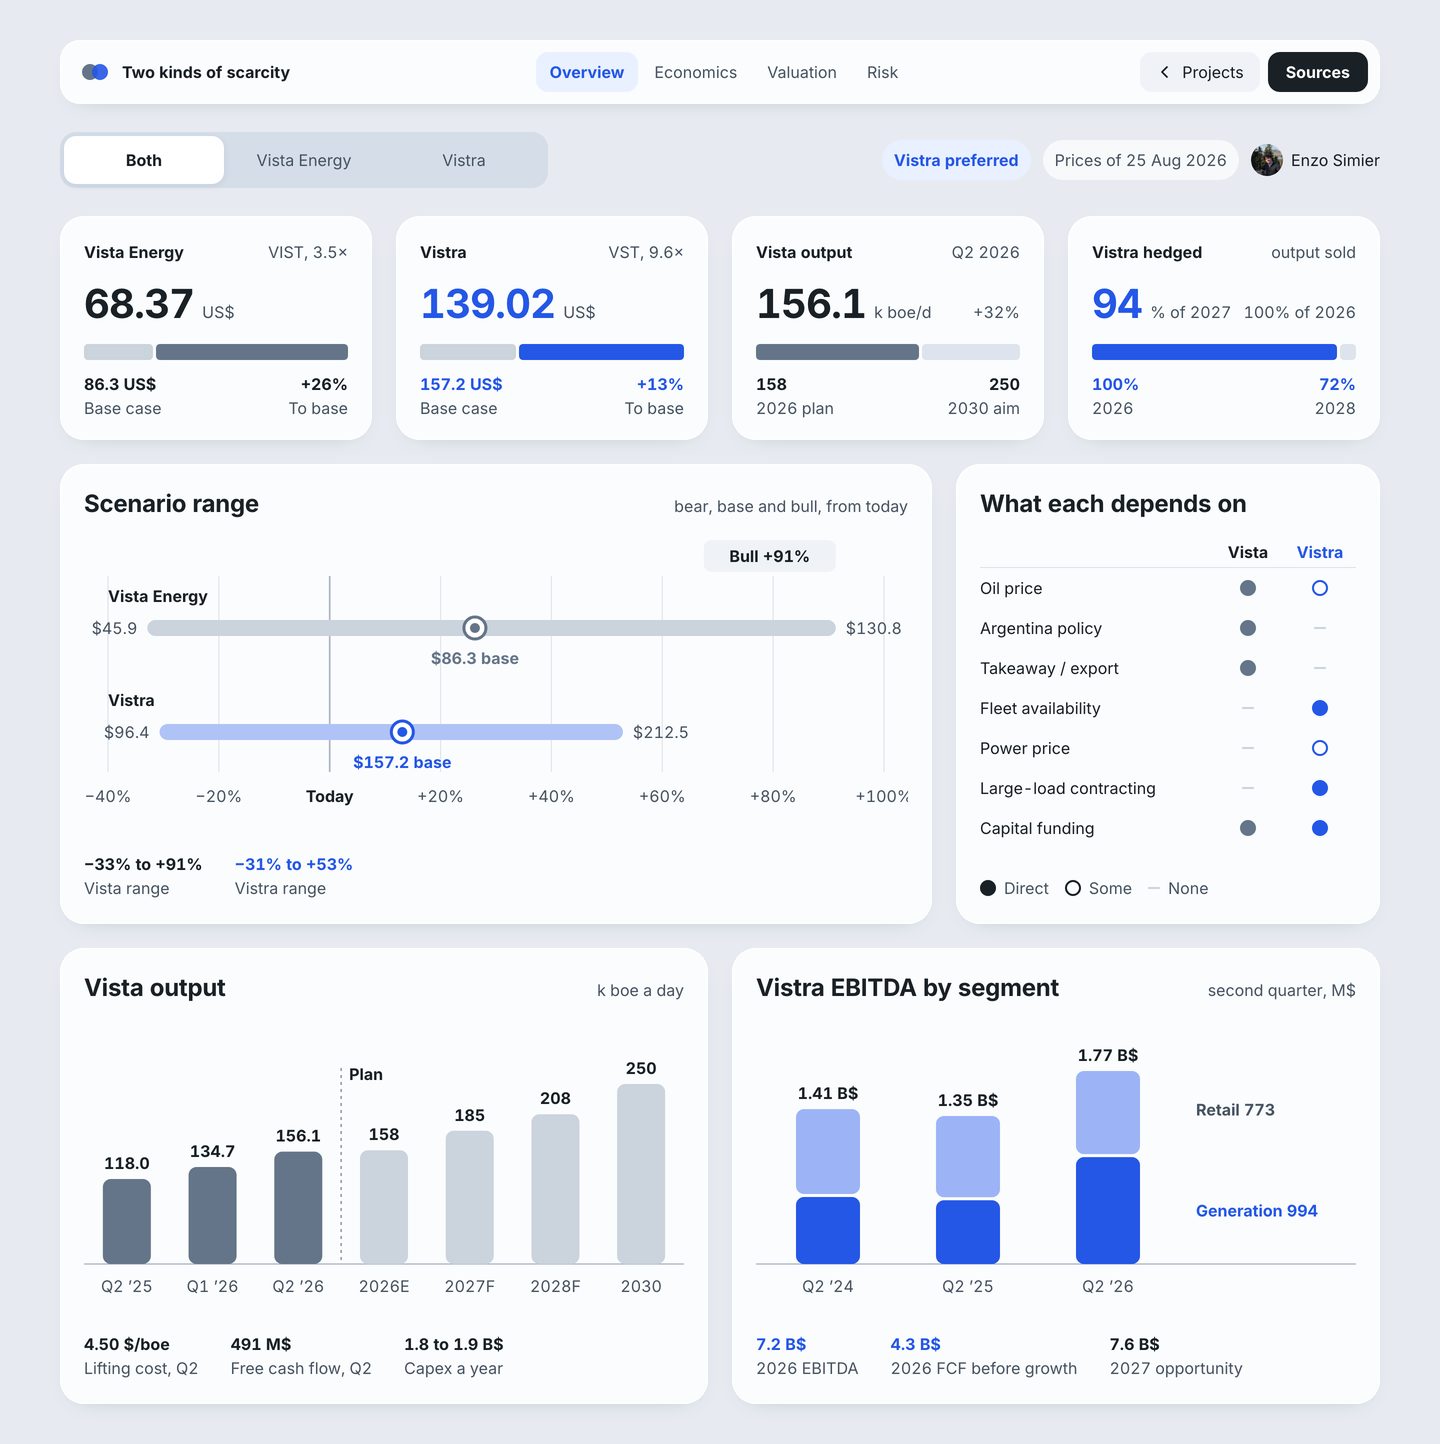The height and width of the screenshot is (1444, 1440).
Task: Click Vistra power price ring marker
Action: pos(1320,748)
